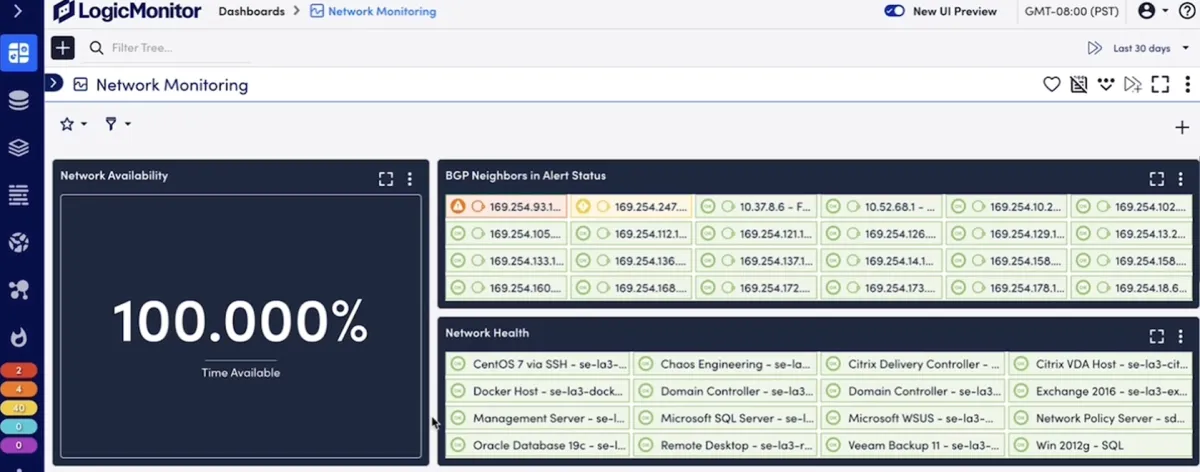Click the yellow alert count badge showing 40
The width and height of the screenshot is (1200, 472).
(x=19, y=408)
